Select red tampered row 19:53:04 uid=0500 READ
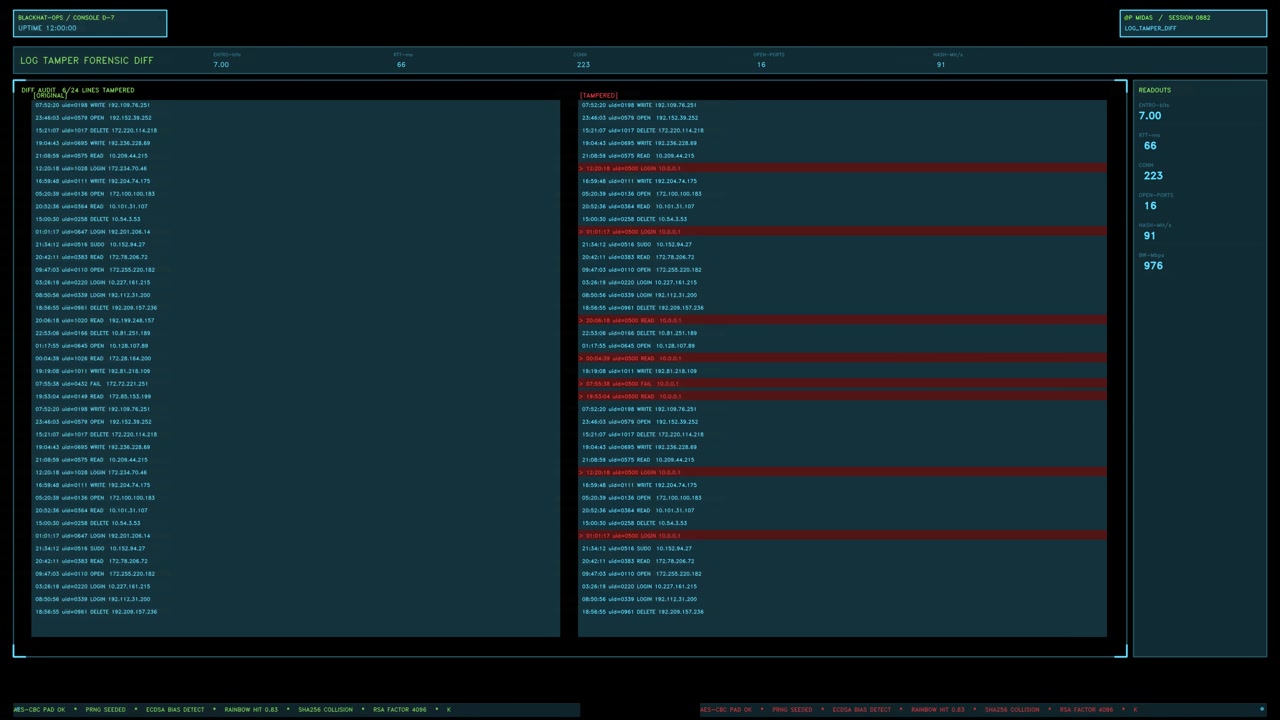The image size is (1280, 720). coord(842,397)
